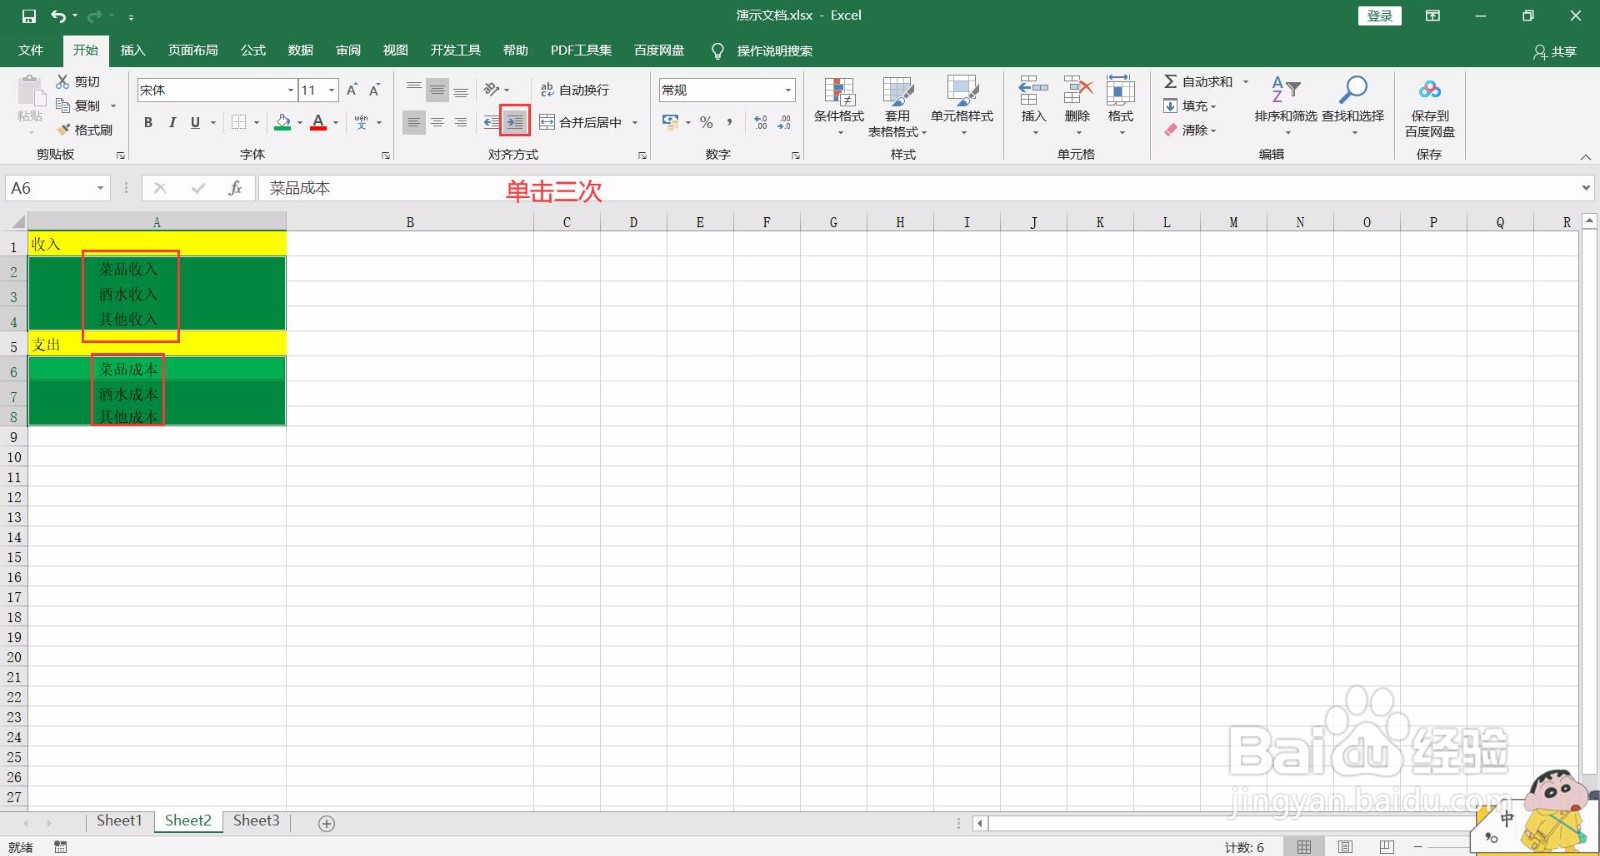Set top vertical alignment
This screenshot has height=856, width=1600.
(413, 90)
